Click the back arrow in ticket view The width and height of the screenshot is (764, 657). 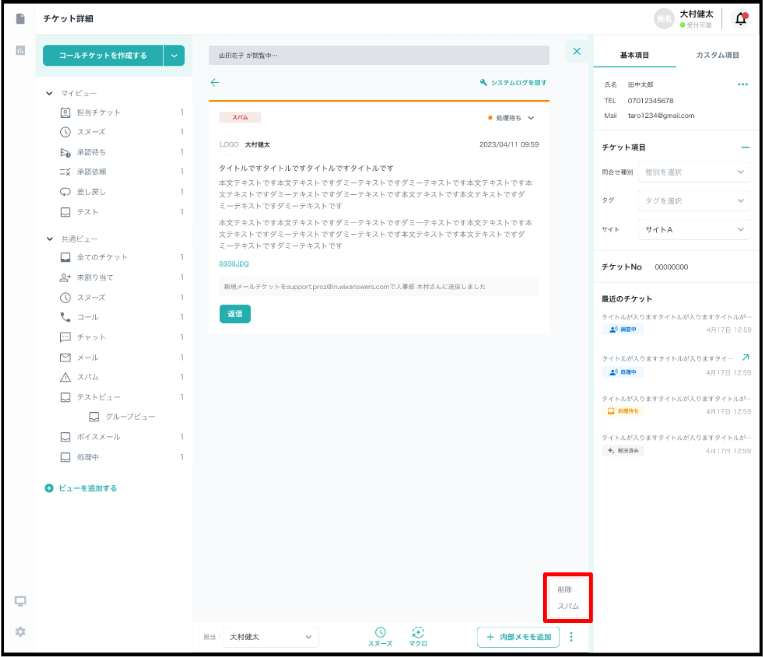pyautogui.click(x=214, y=83)
